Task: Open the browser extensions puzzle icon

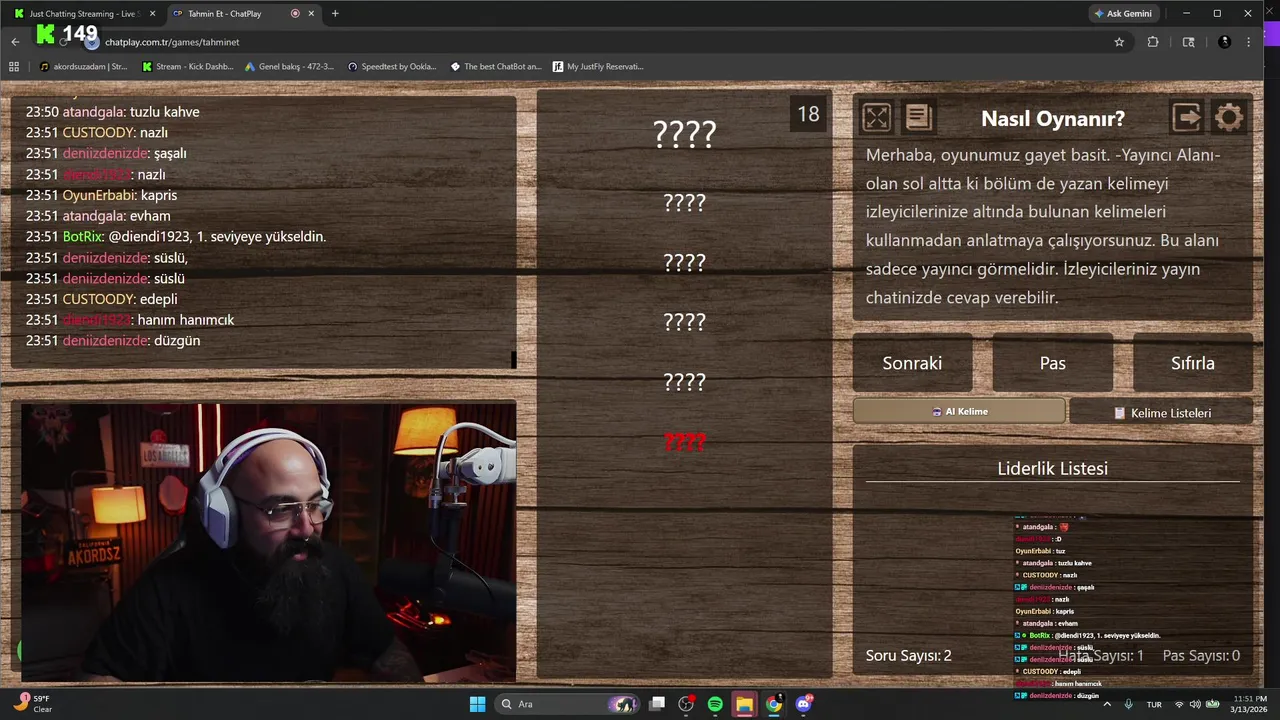Action: point(1153,42)
